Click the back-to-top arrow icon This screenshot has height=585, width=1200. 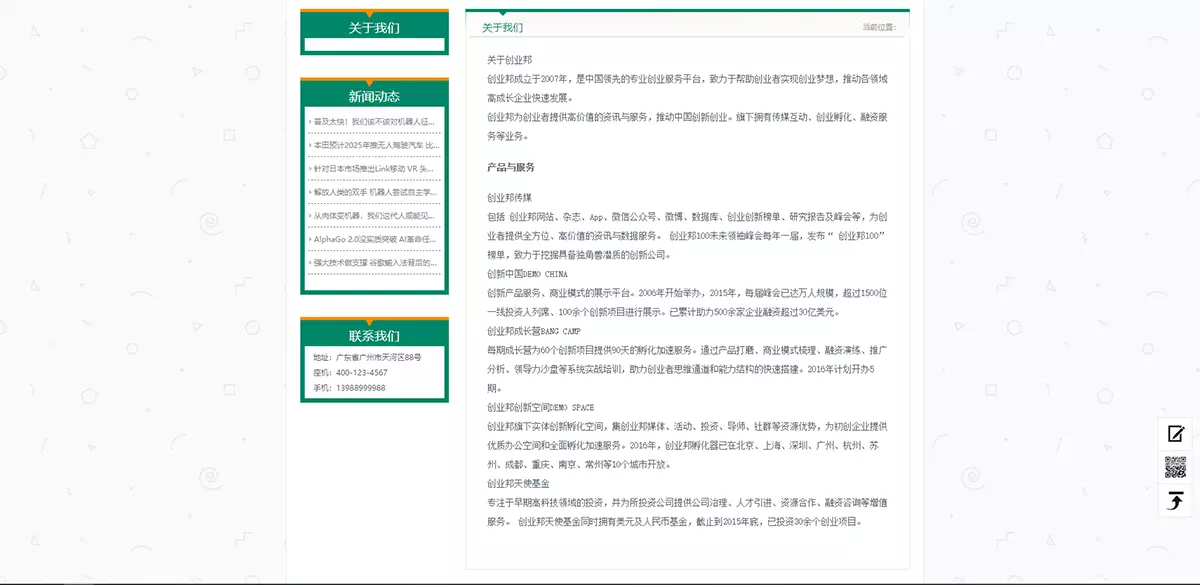1176,500
